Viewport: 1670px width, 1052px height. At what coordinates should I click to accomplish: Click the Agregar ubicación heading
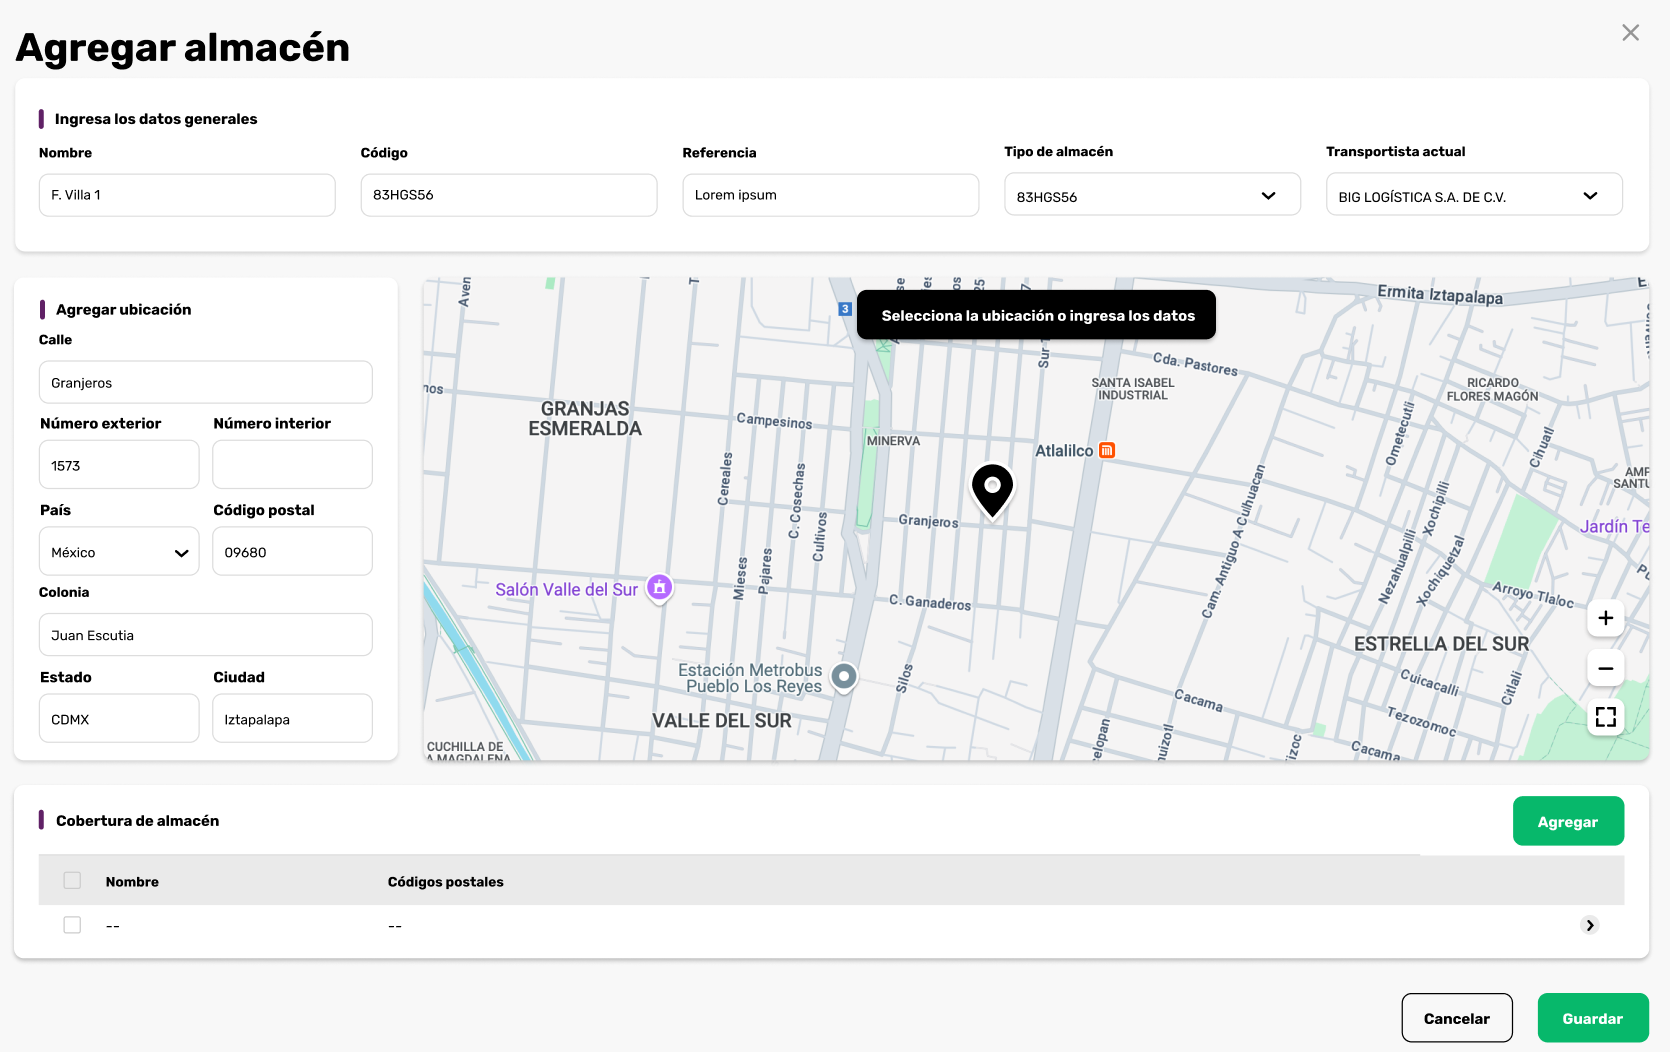pyautogui.click(x=123, y=310)
